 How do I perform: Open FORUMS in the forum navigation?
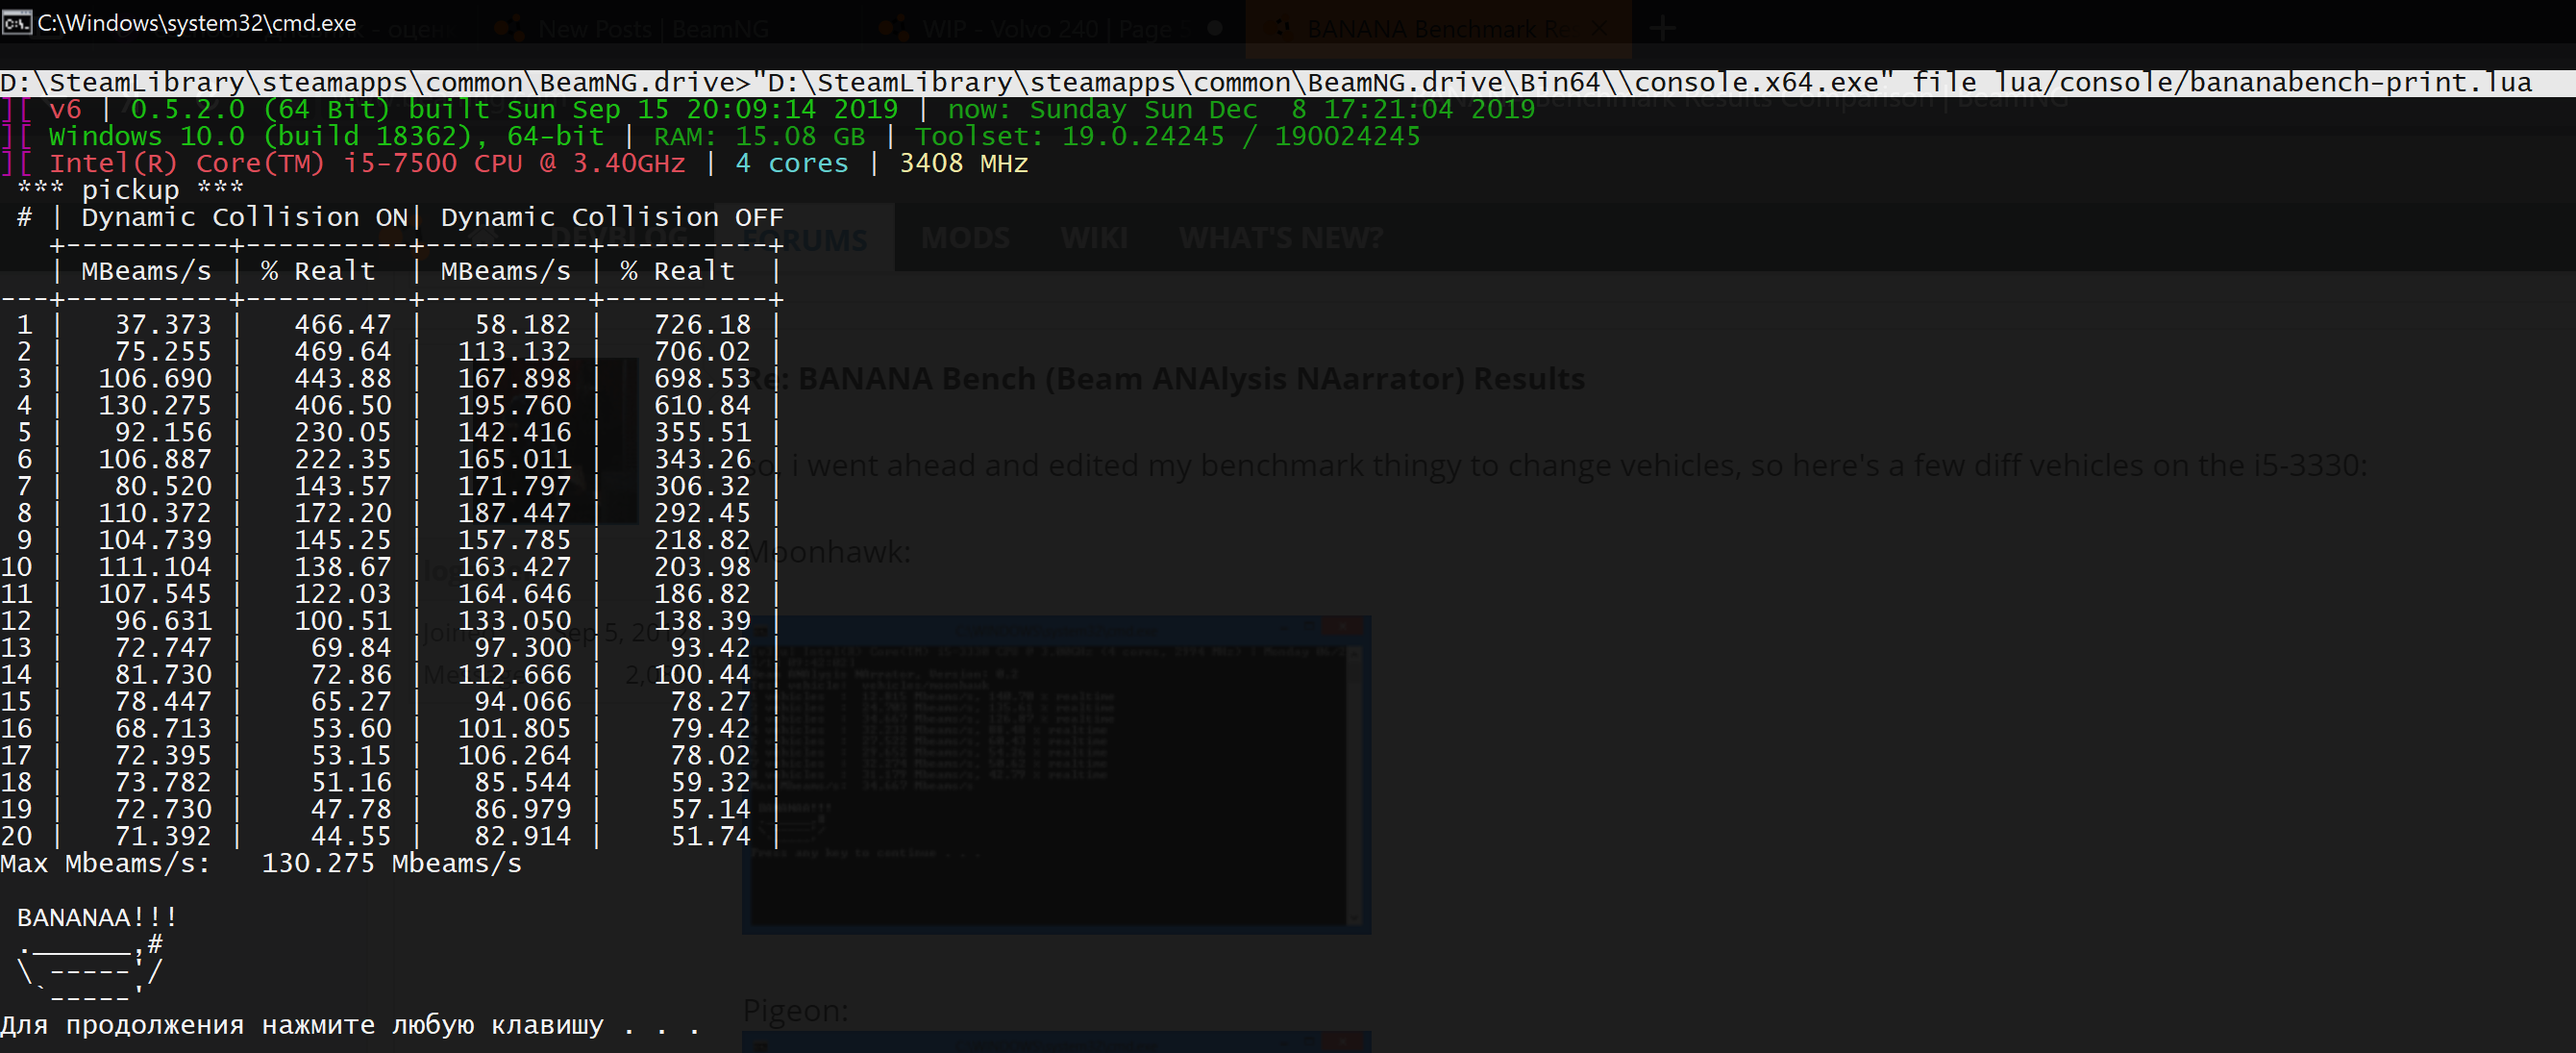tap(805, 239)
